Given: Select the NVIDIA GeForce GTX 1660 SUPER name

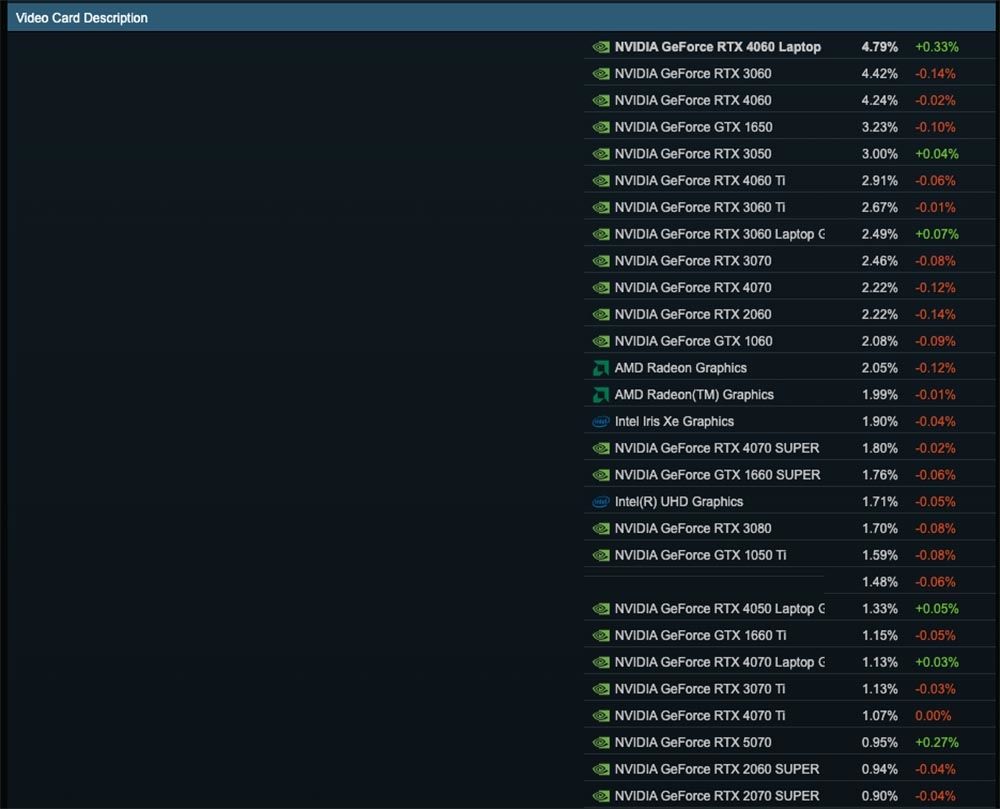Looking at the screenshot, I should pyautogui.click(x=717, y=475).
